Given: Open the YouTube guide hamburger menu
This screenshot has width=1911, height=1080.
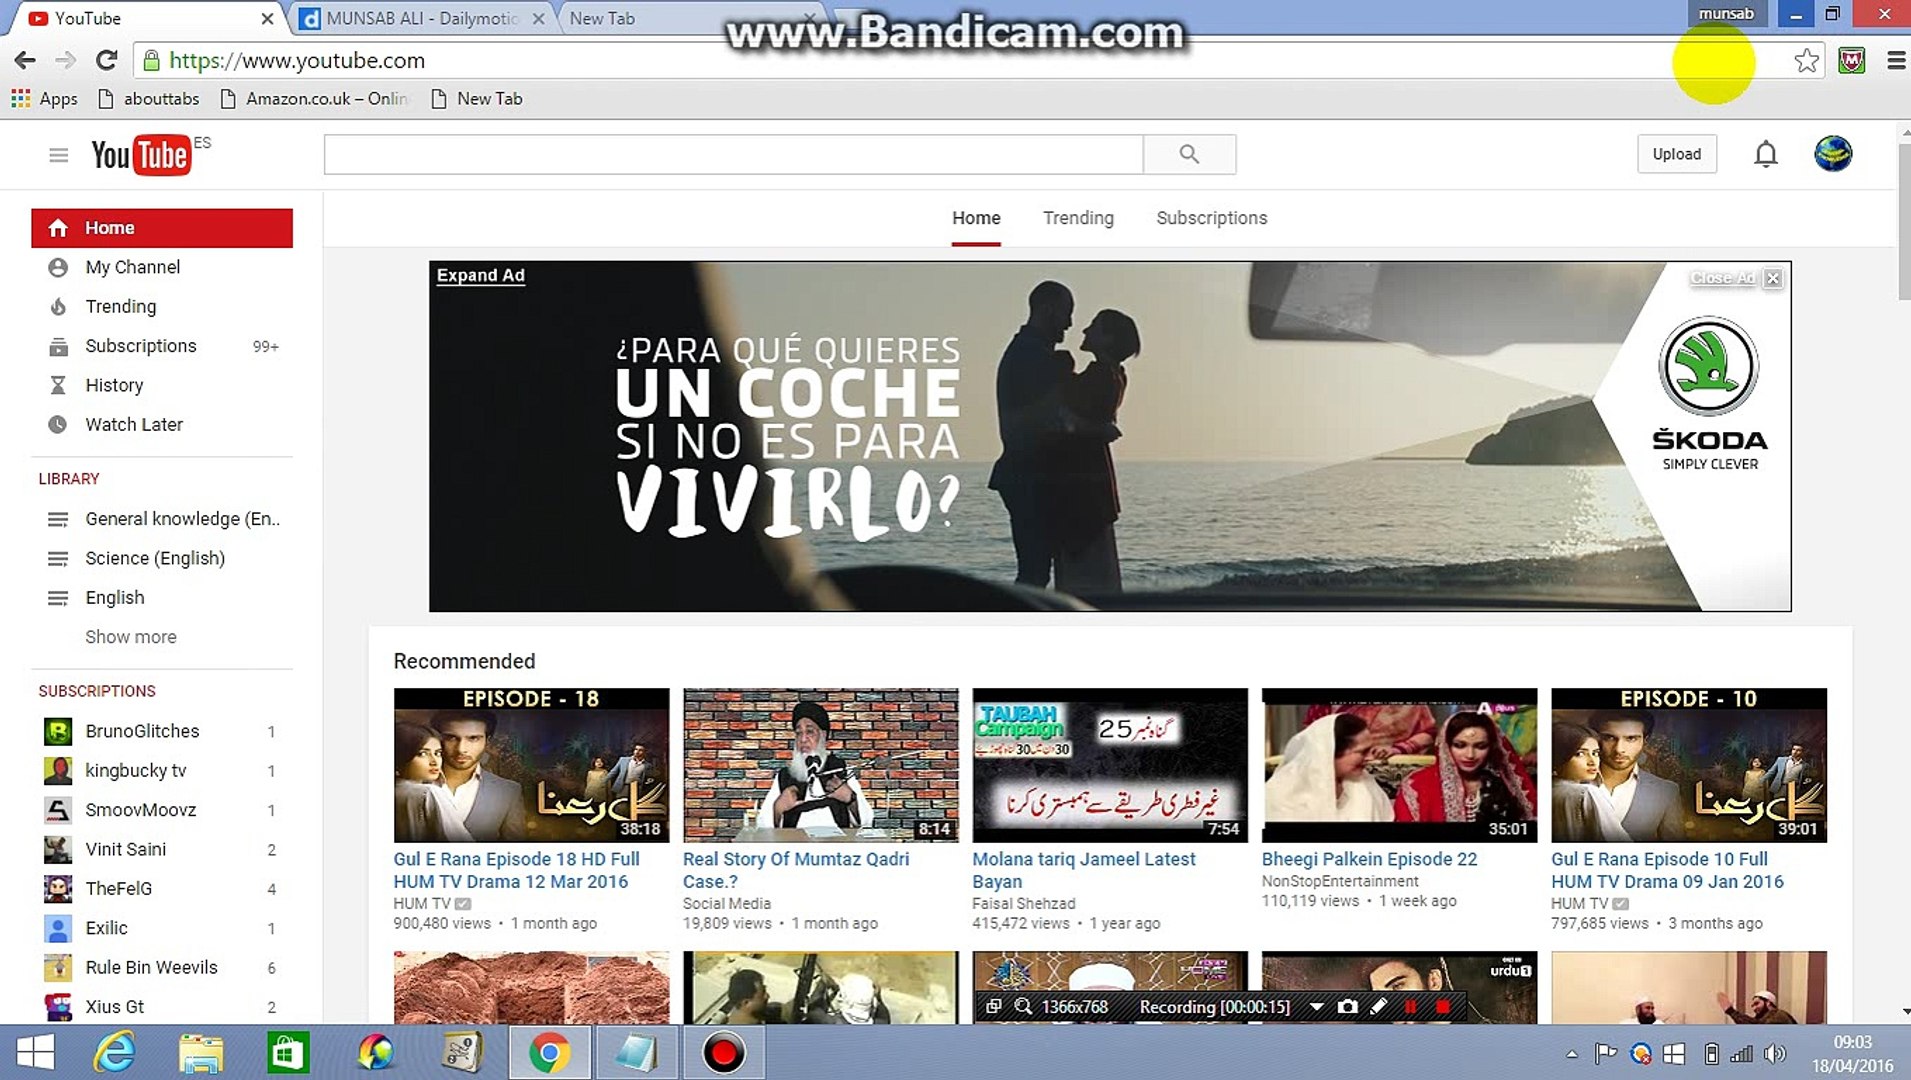Looking at the screenshot, I should tap(59, 155).
